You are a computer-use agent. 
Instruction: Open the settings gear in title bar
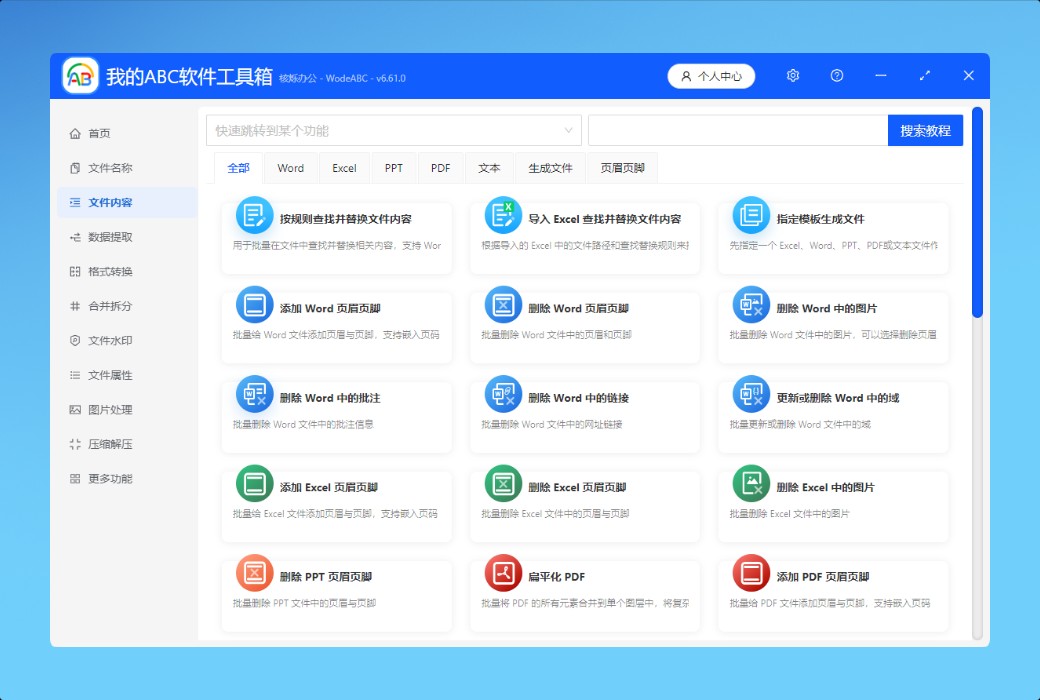click(x=793, y=76)
